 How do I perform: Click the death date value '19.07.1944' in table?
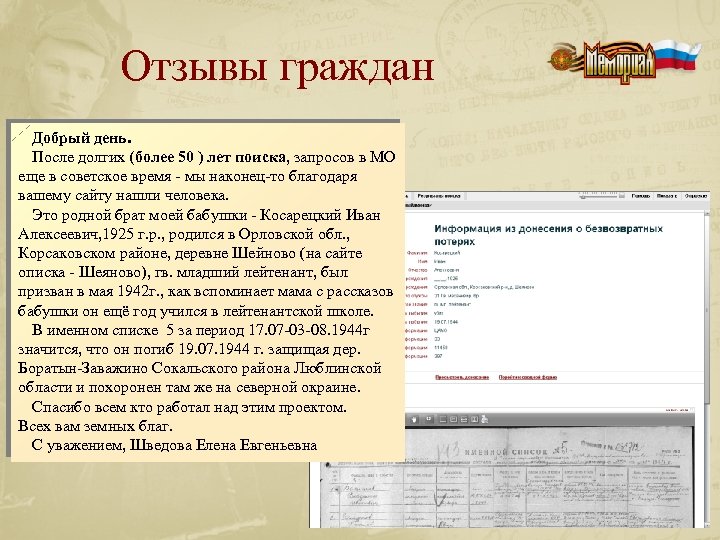click(x=446, y=322)
